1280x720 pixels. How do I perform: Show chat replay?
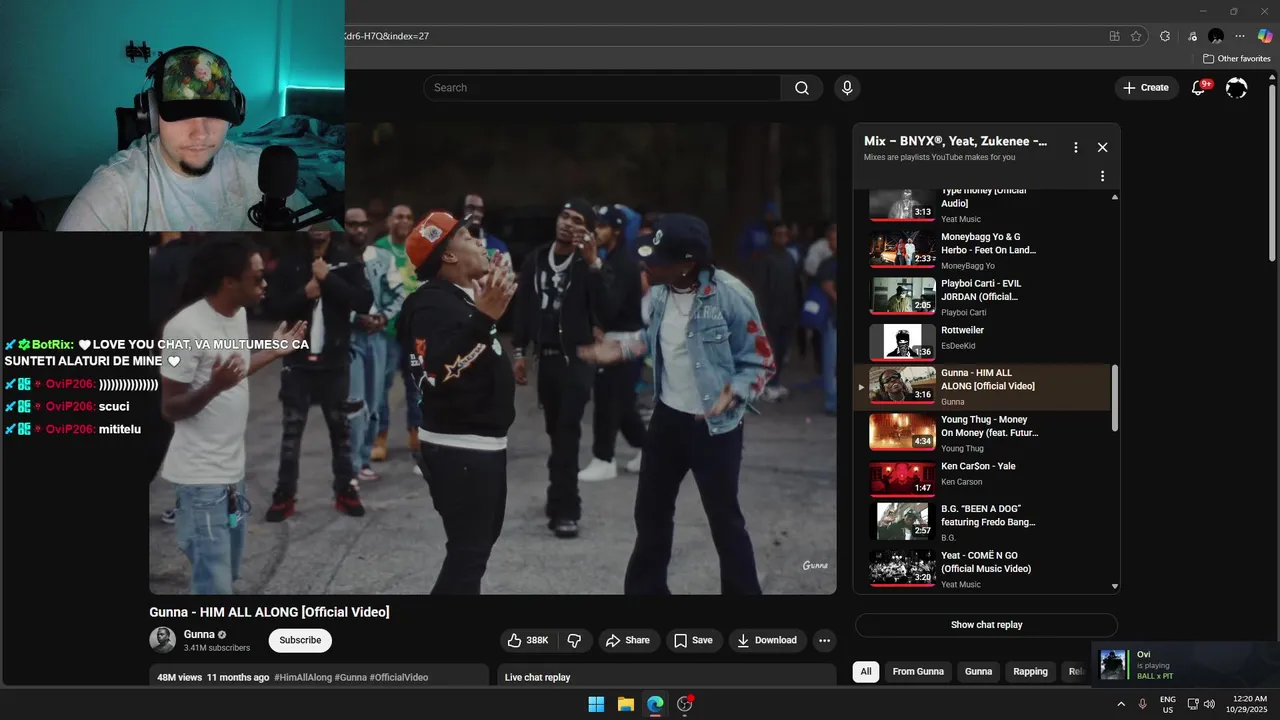(986, 625)
